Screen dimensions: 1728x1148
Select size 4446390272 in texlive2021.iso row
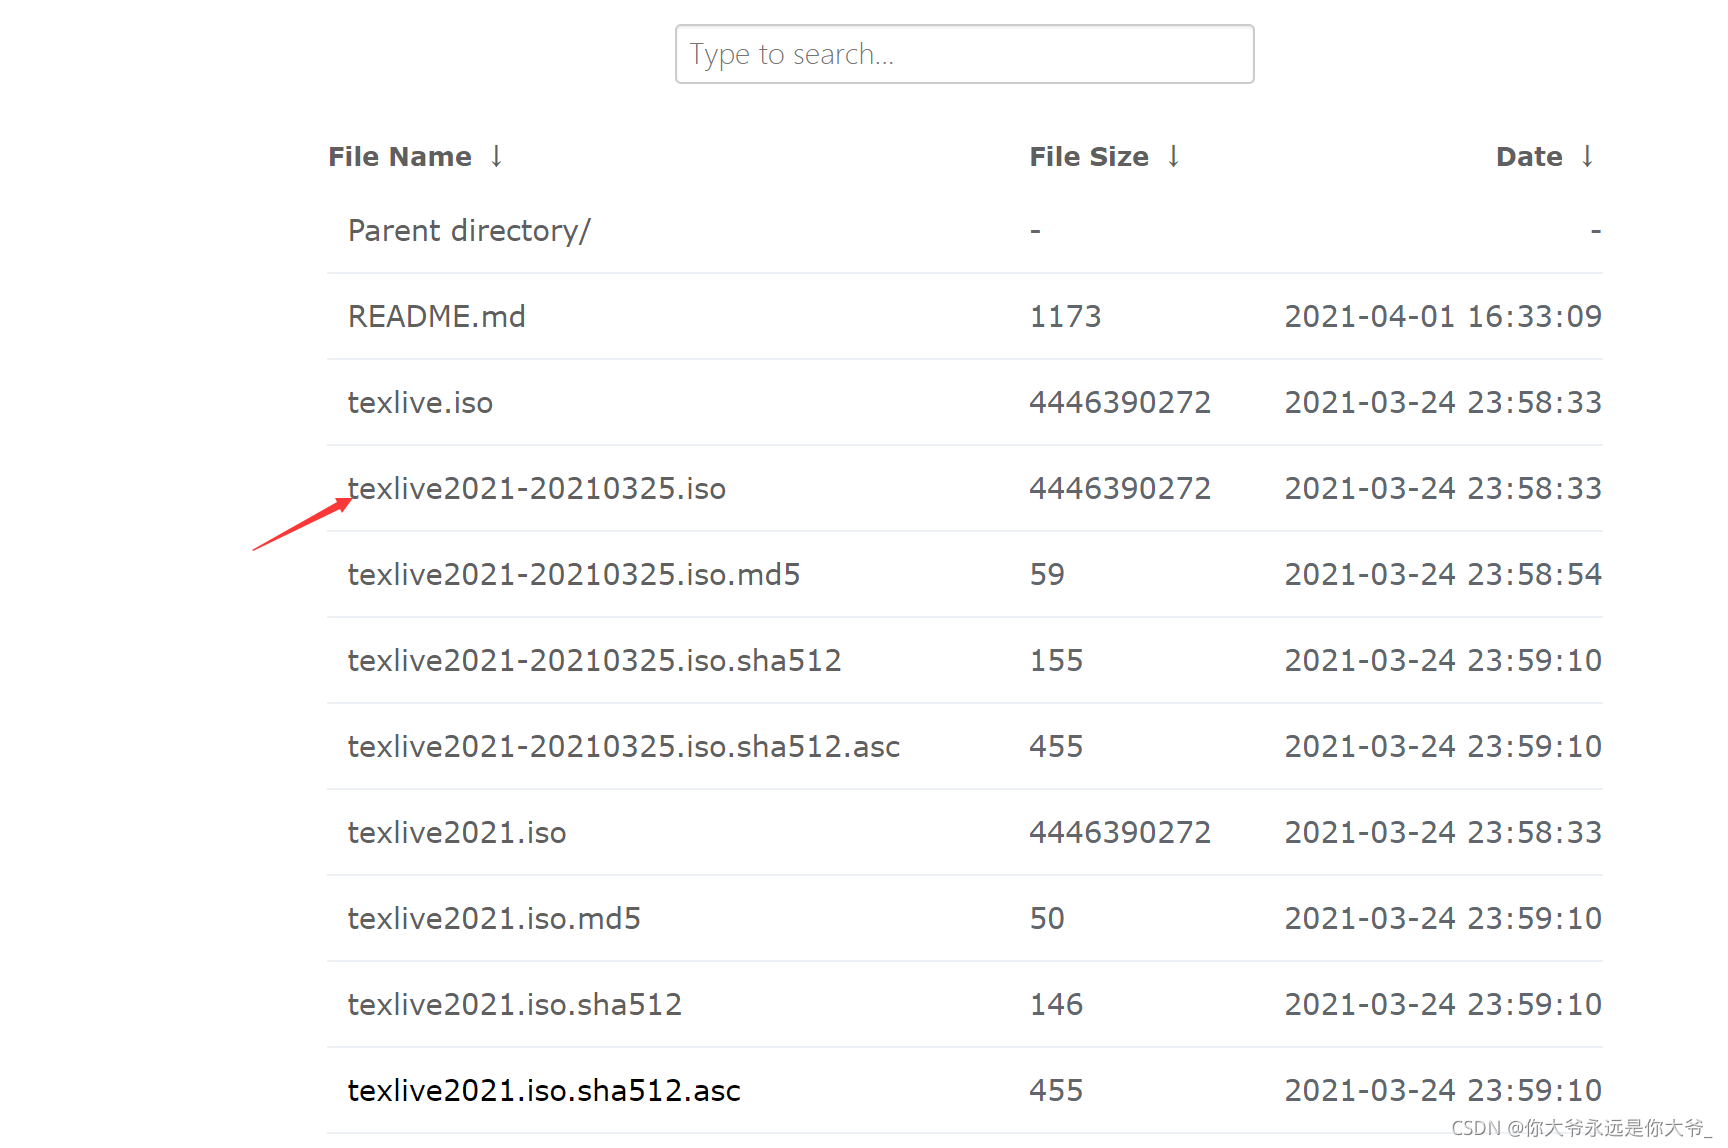[x=1120, y=833]
